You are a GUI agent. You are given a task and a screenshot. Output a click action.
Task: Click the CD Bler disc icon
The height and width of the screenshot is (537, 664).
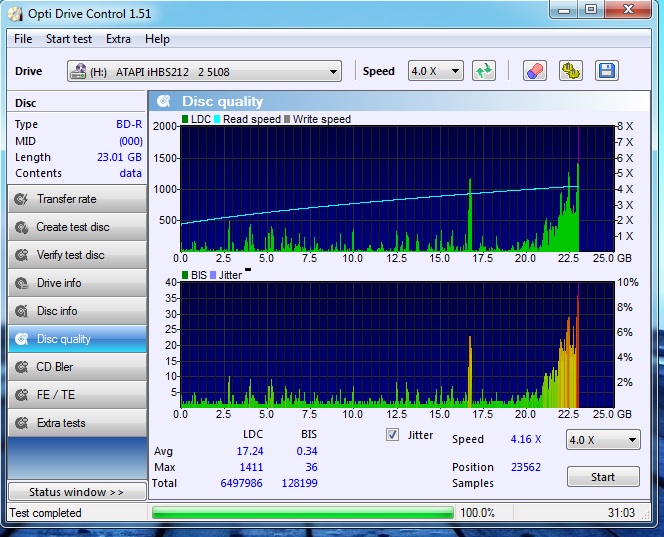tap(21, 367)
